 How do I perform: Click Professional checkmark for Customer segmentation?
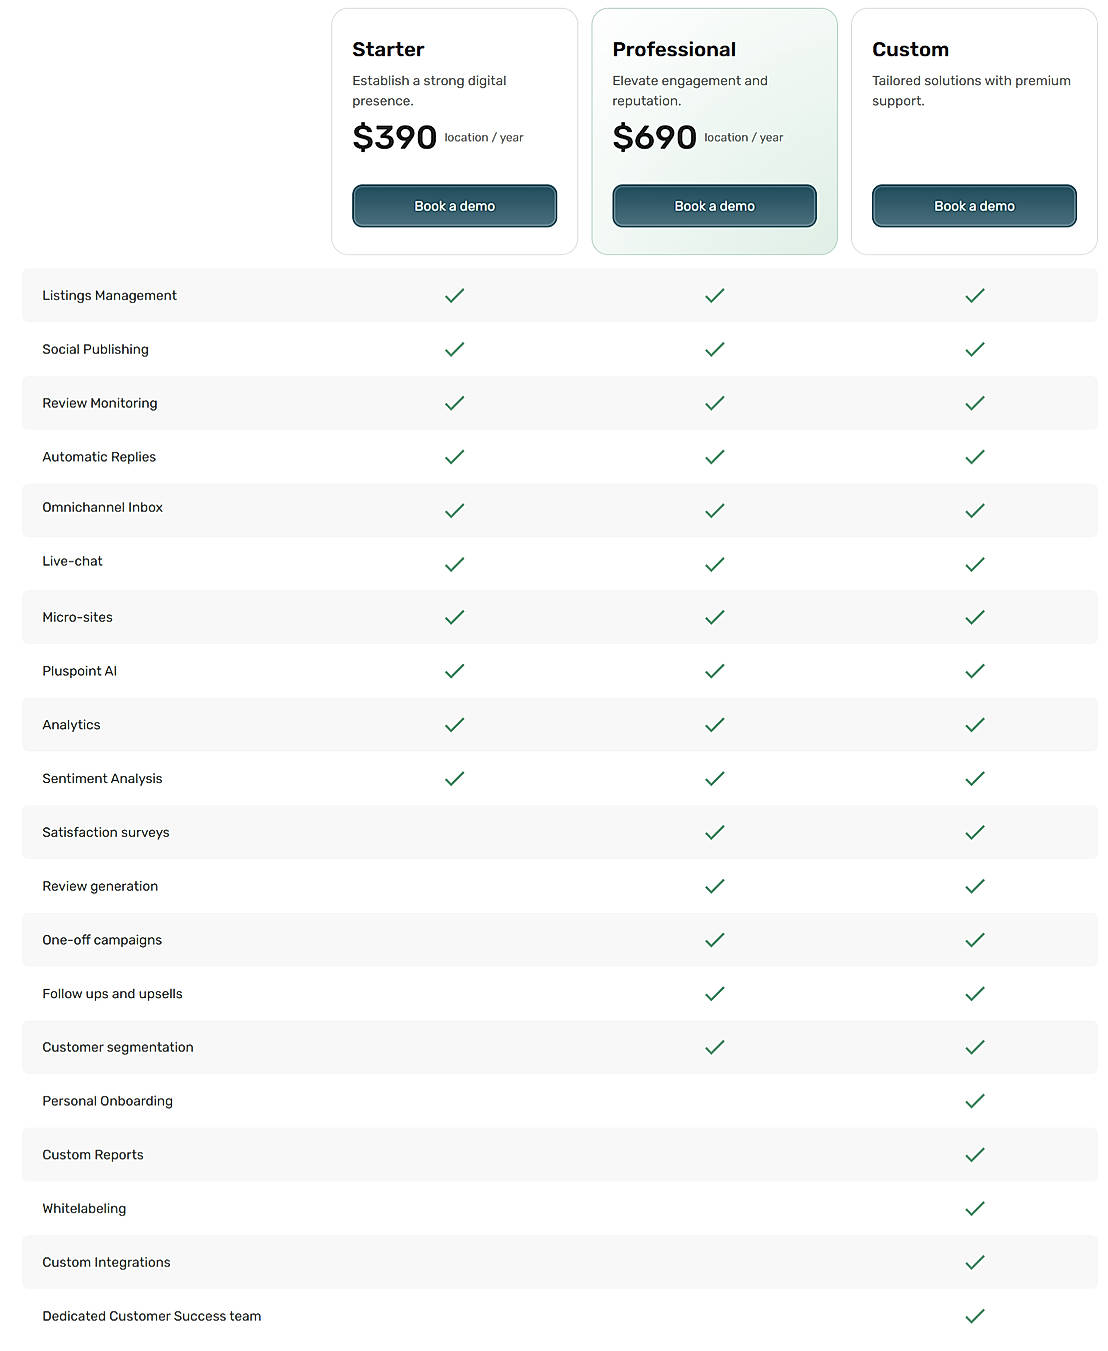coord(714,1048)
